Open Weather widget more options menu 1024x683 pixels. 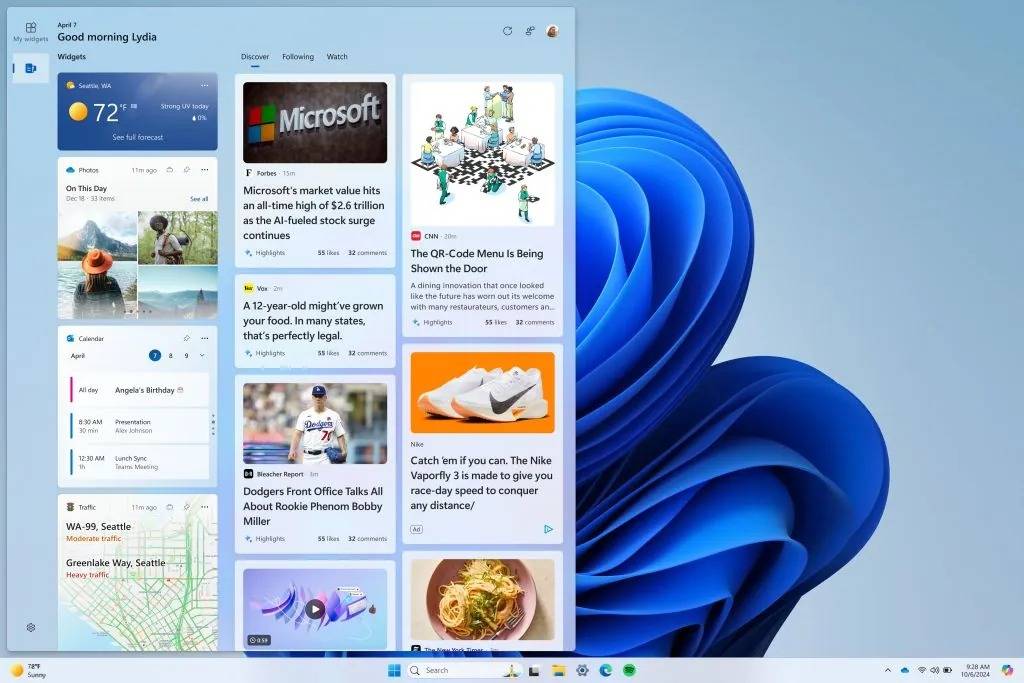204,86
